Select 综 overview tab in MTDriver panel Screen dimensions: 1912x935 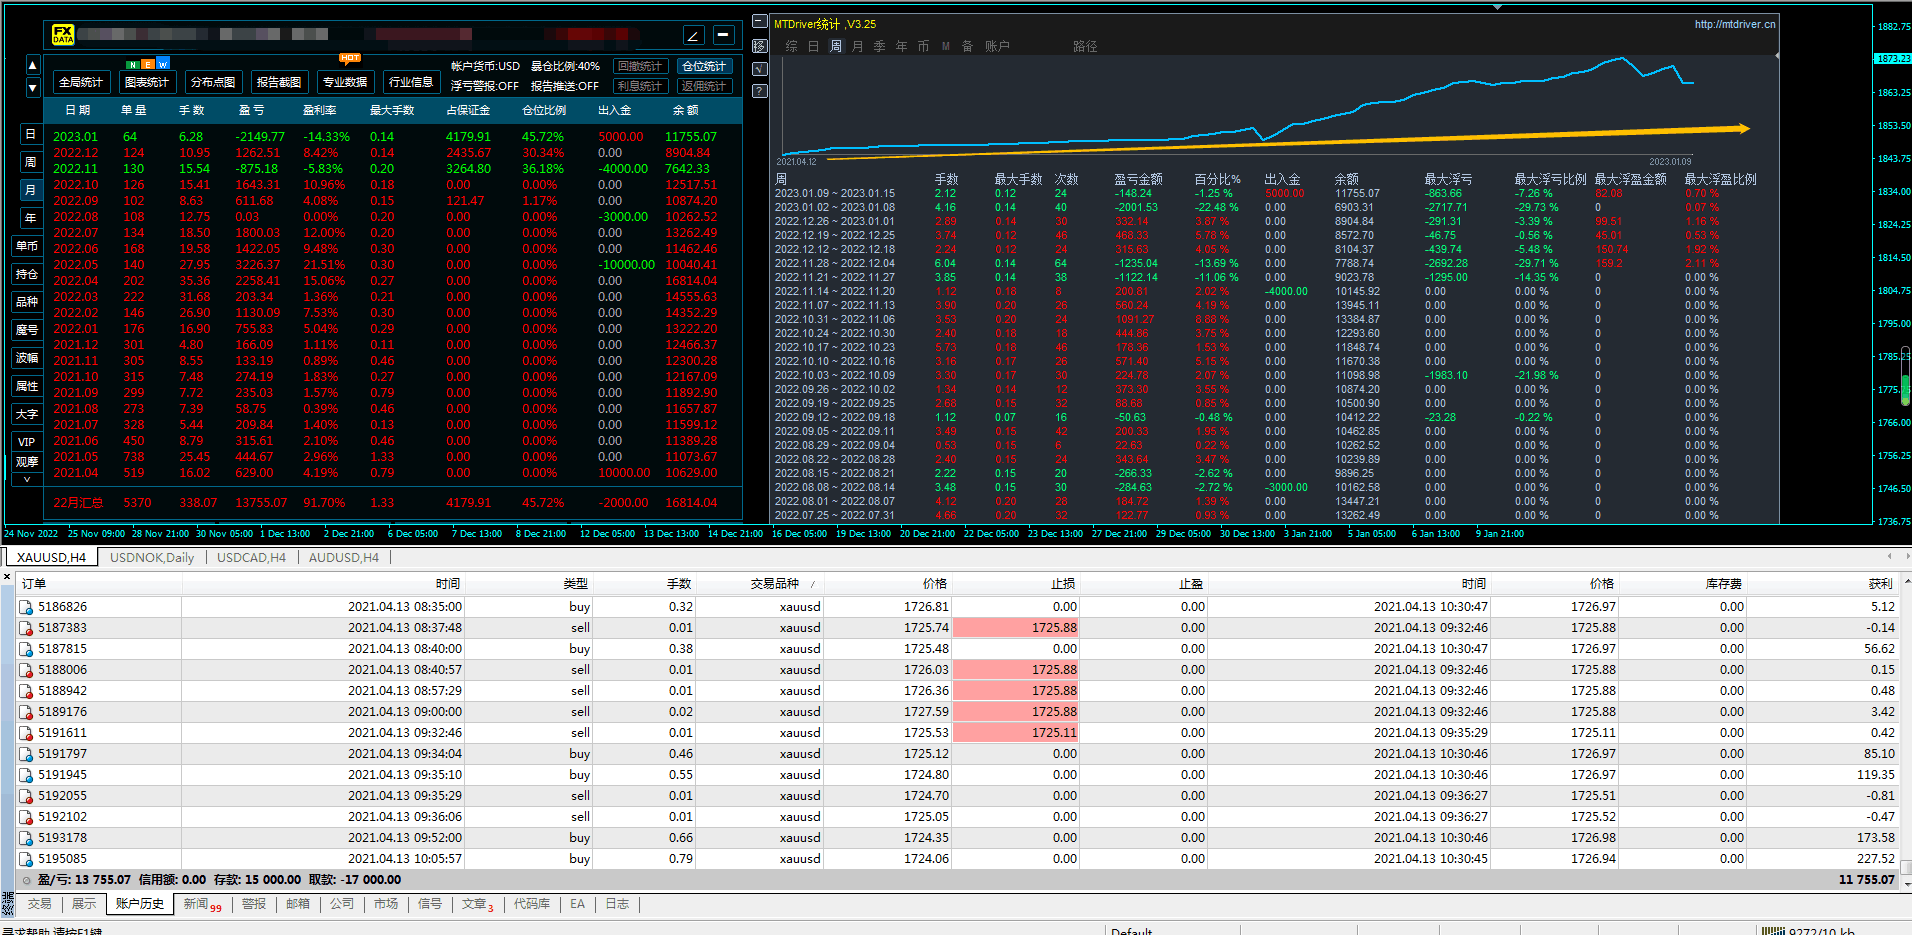792,46
